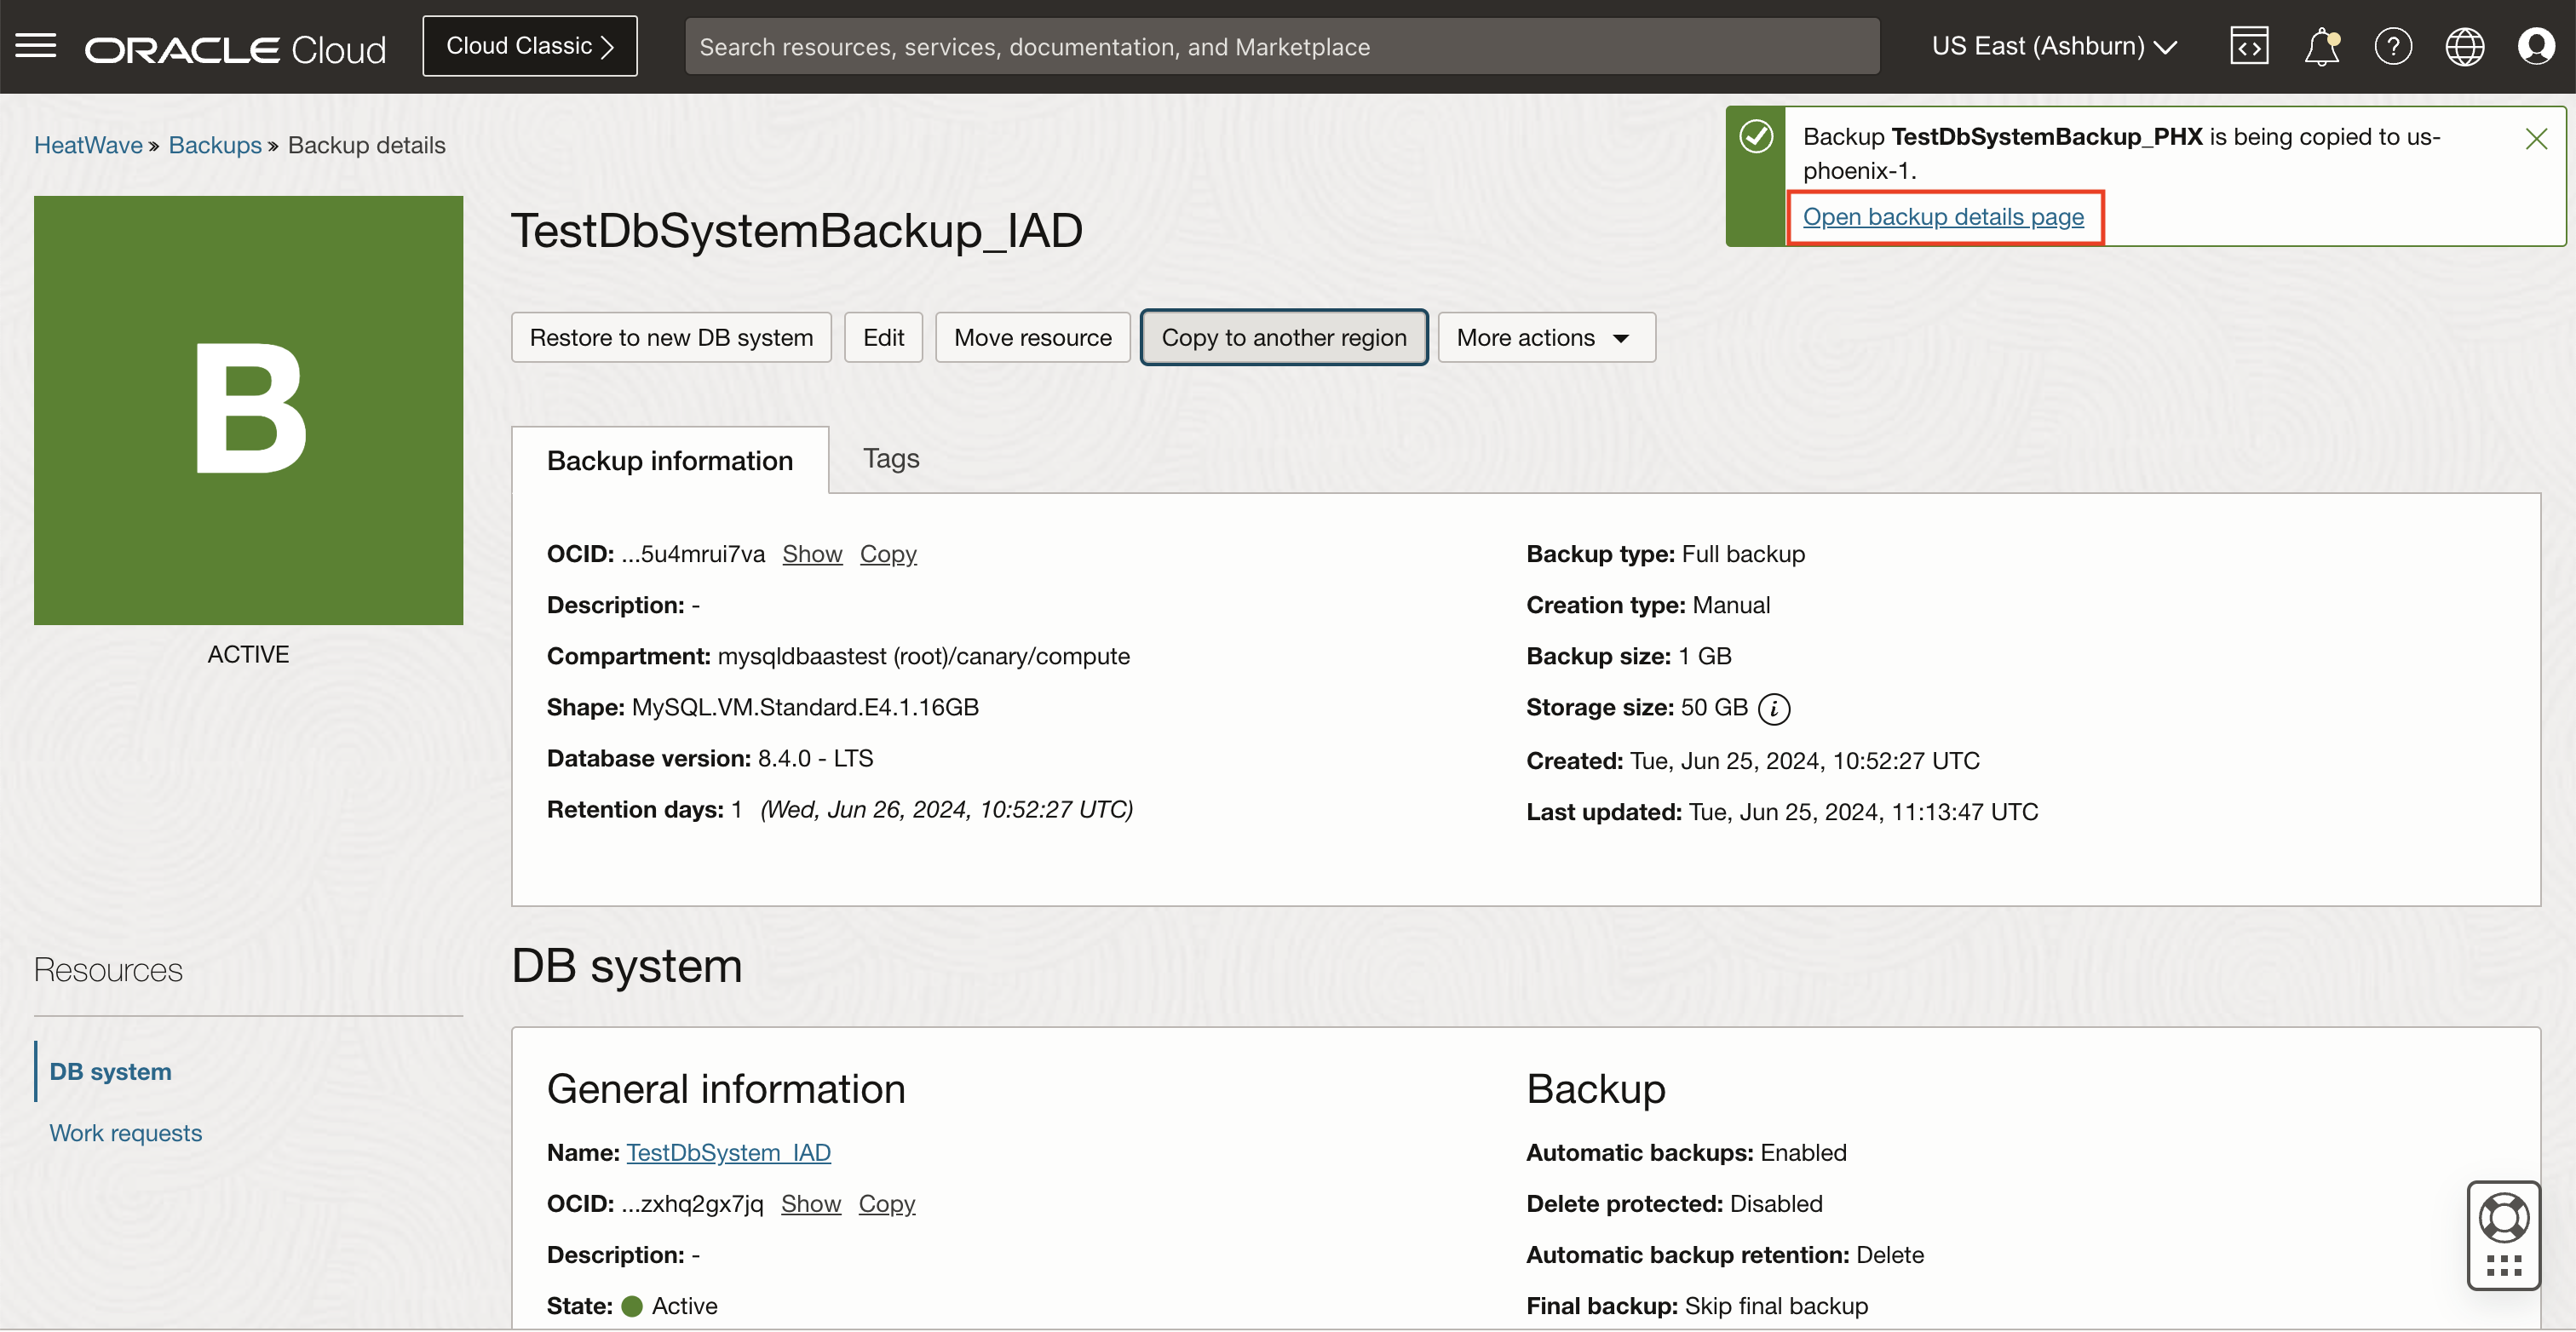Click the Cloud Classic switcher button

pos(529,46)
